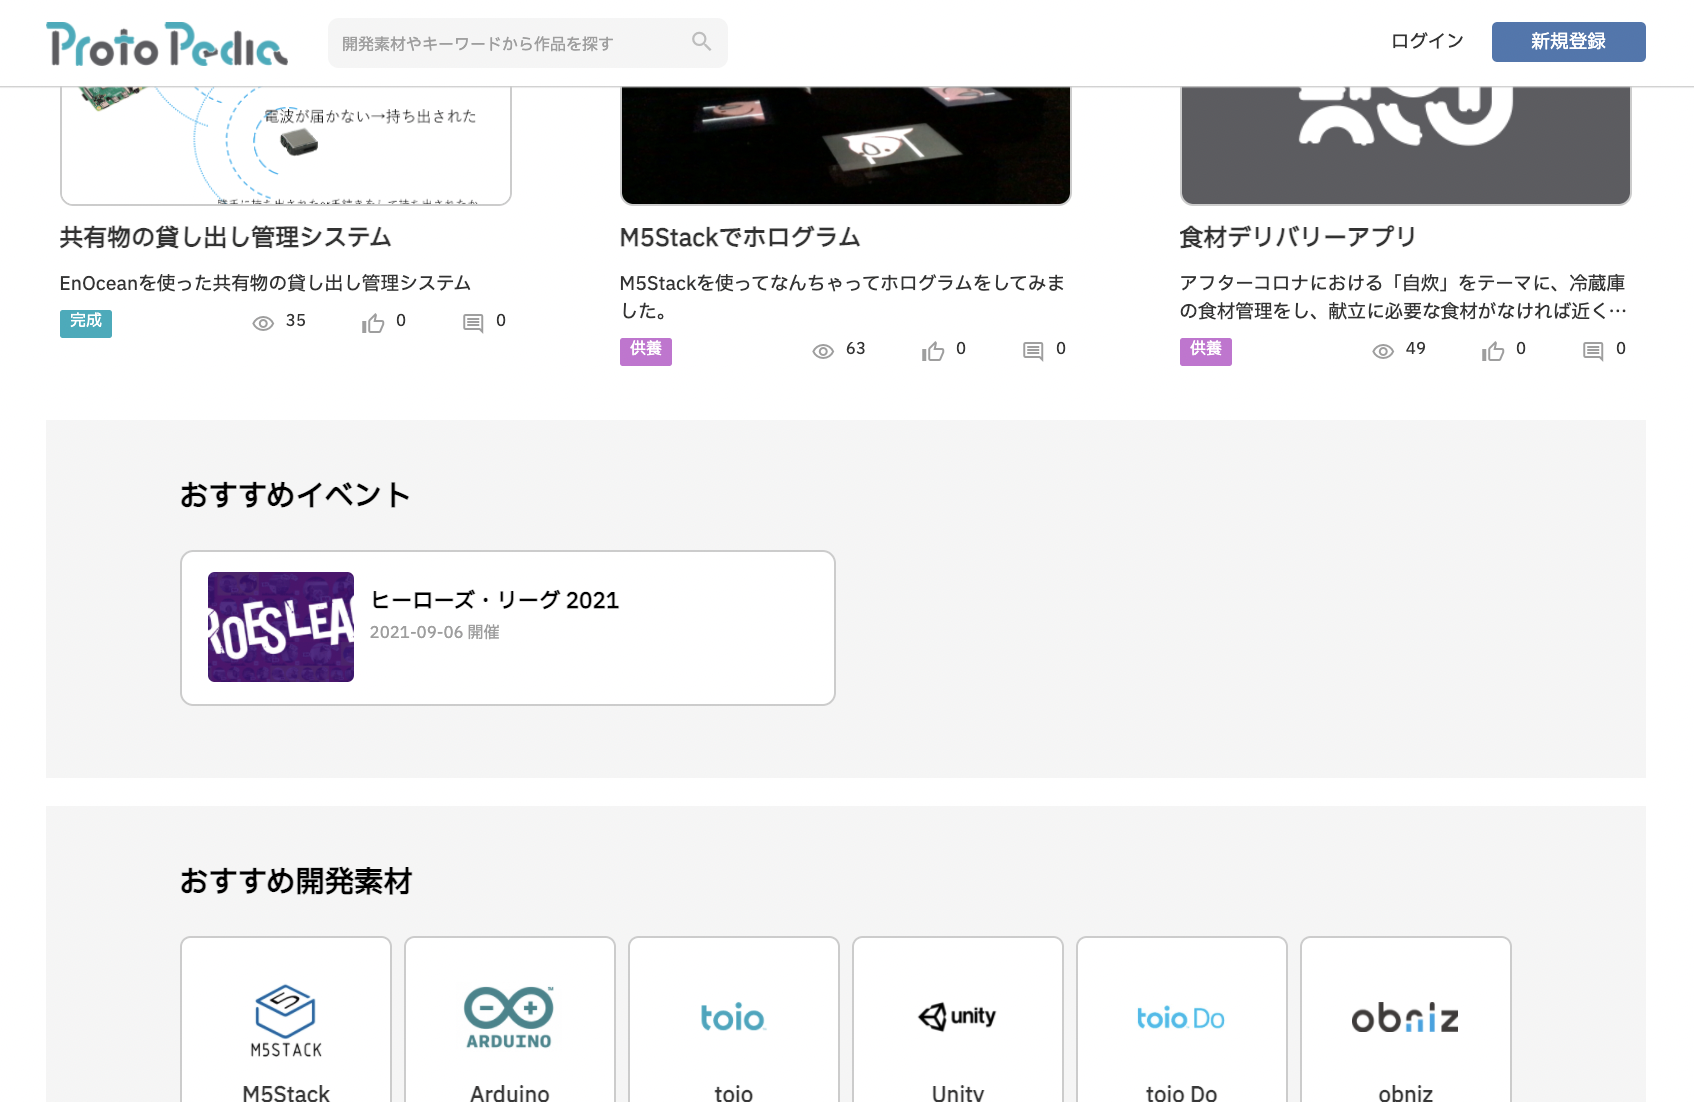The image size is (1694, 1102).
Task: Click the おすすめイベント heading
Action: [295, 495]
